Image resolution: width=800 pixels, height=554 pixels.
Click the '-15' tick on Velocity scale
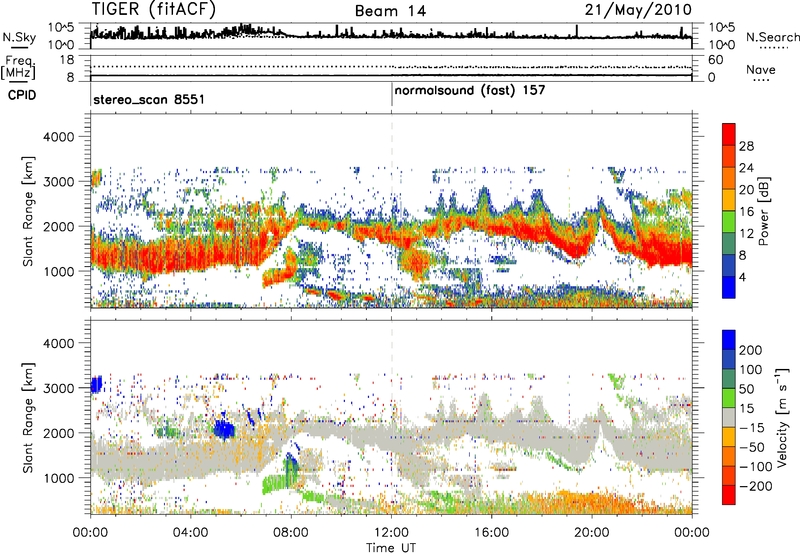point(752,428)
